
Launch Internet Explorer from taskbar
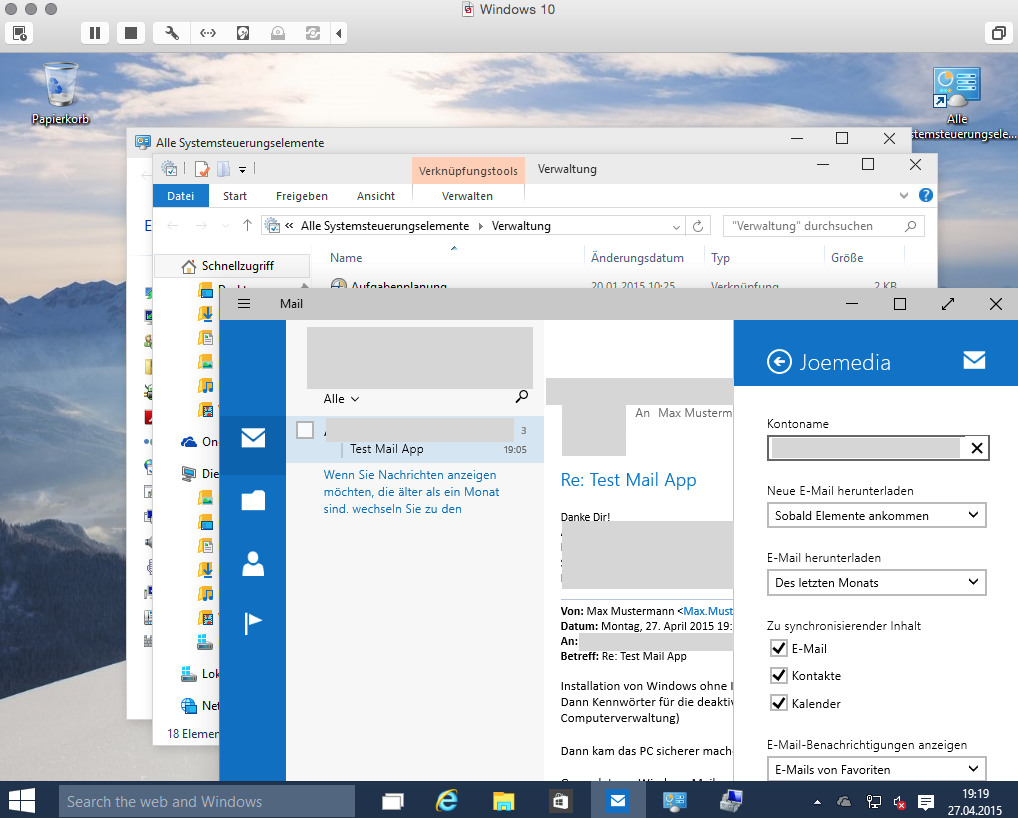tap(447, 801)
